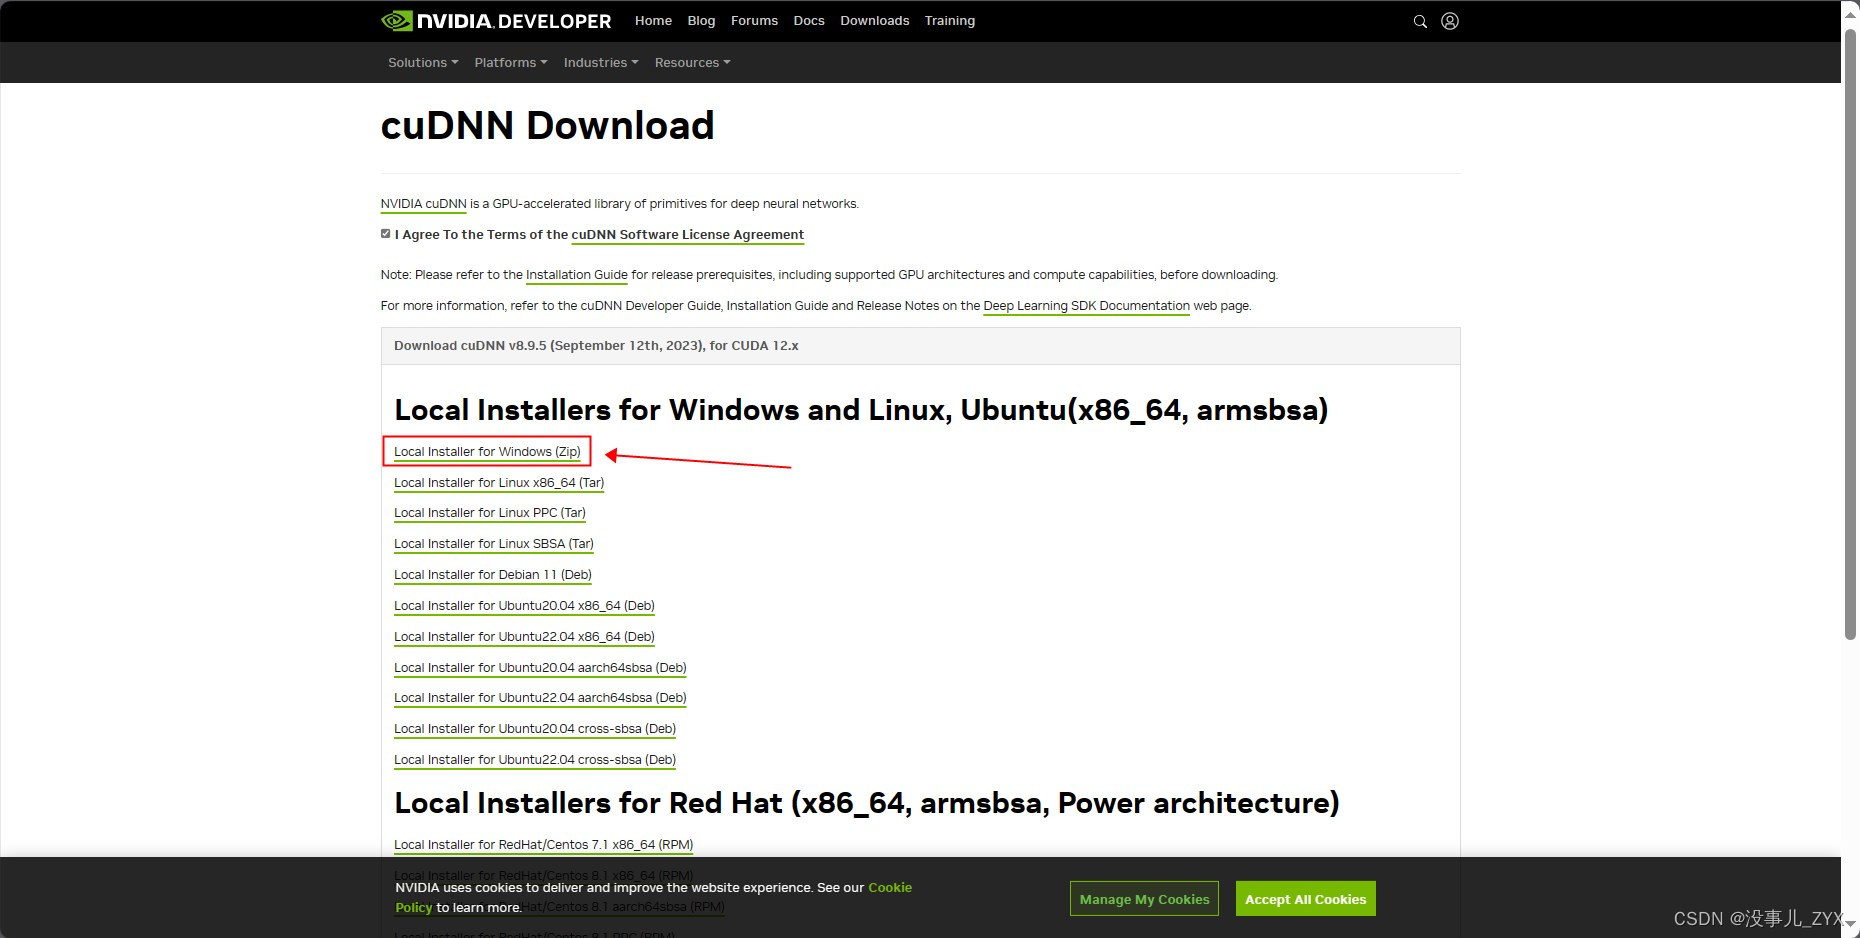Expand the Solutions dropdown menu
Screen dimensions: 1860x938
click(423, 62)
